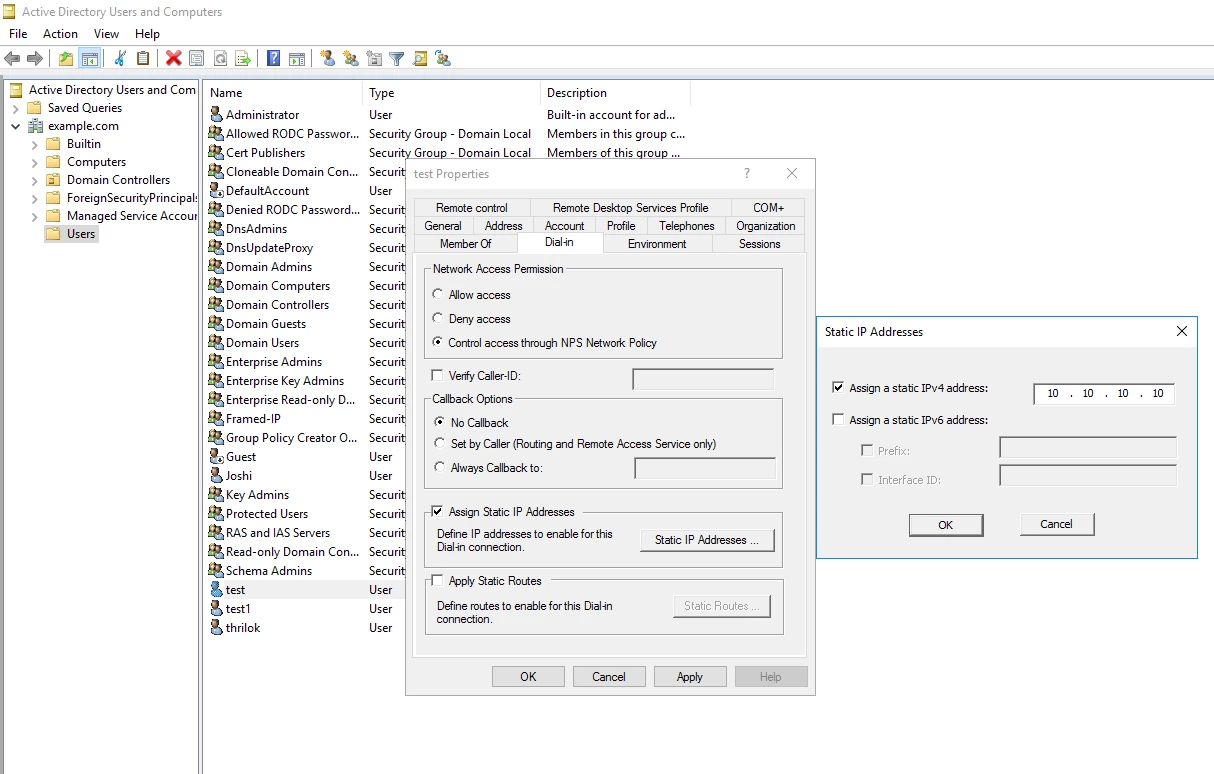Uncheck Assign a static IPv4 address
The image size is (1214, 774).
(838, 388)
